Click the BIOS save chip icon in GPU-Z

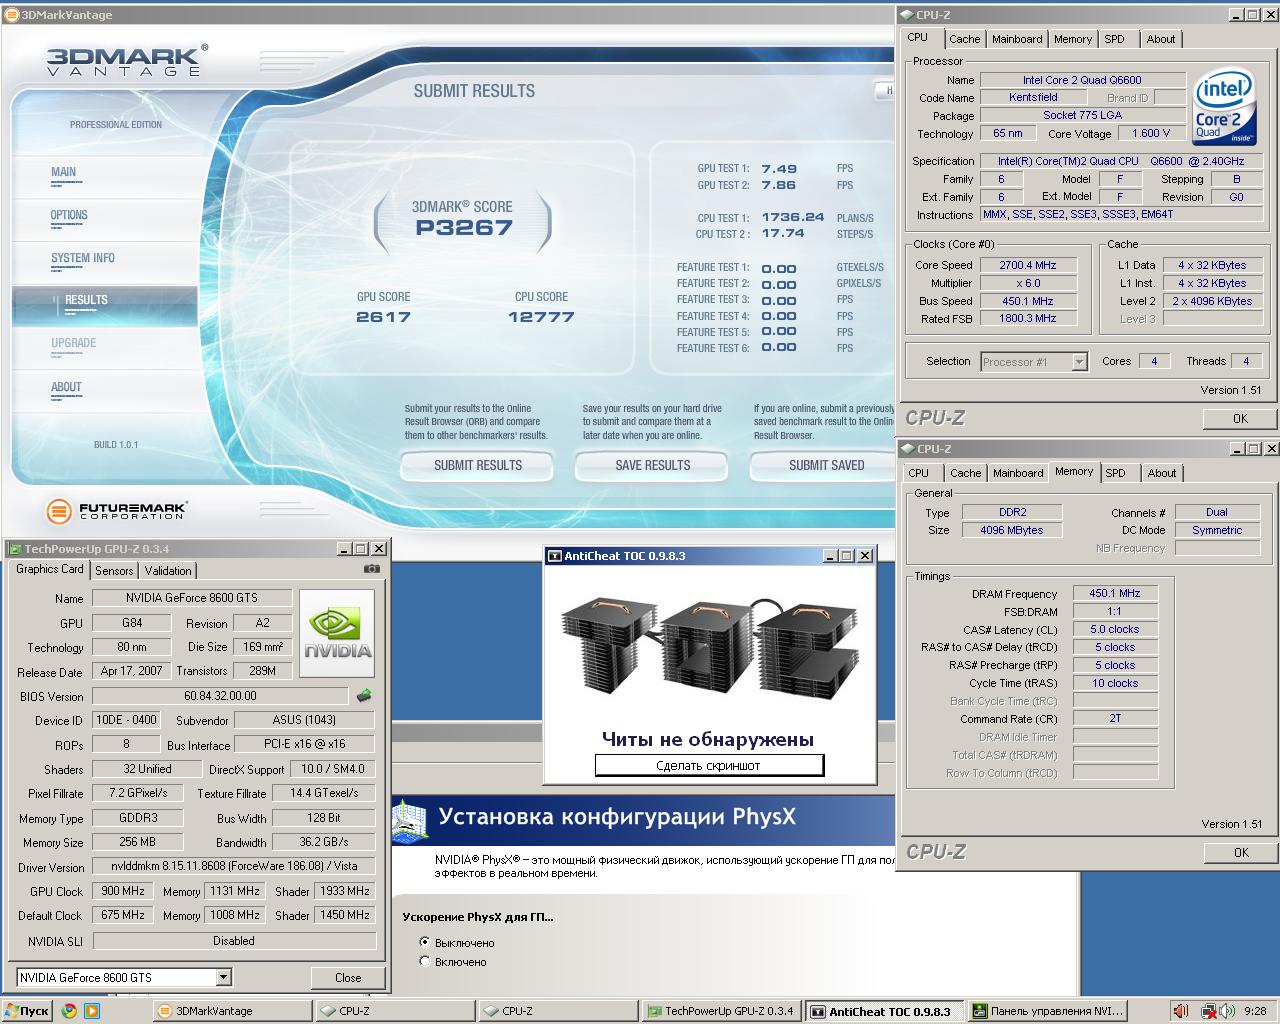tap(364, 696)
